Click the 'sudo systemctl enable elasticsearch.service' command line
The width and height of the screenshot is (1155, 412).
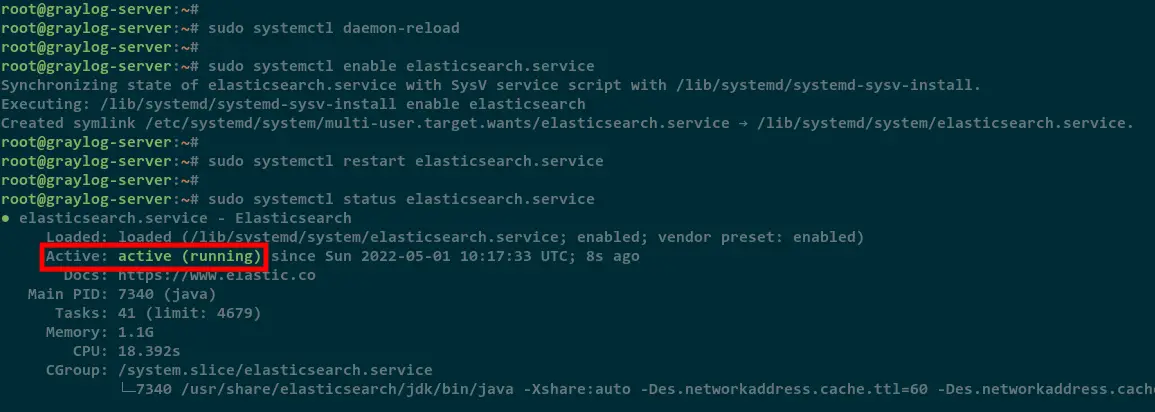click(x=401, y=66)
